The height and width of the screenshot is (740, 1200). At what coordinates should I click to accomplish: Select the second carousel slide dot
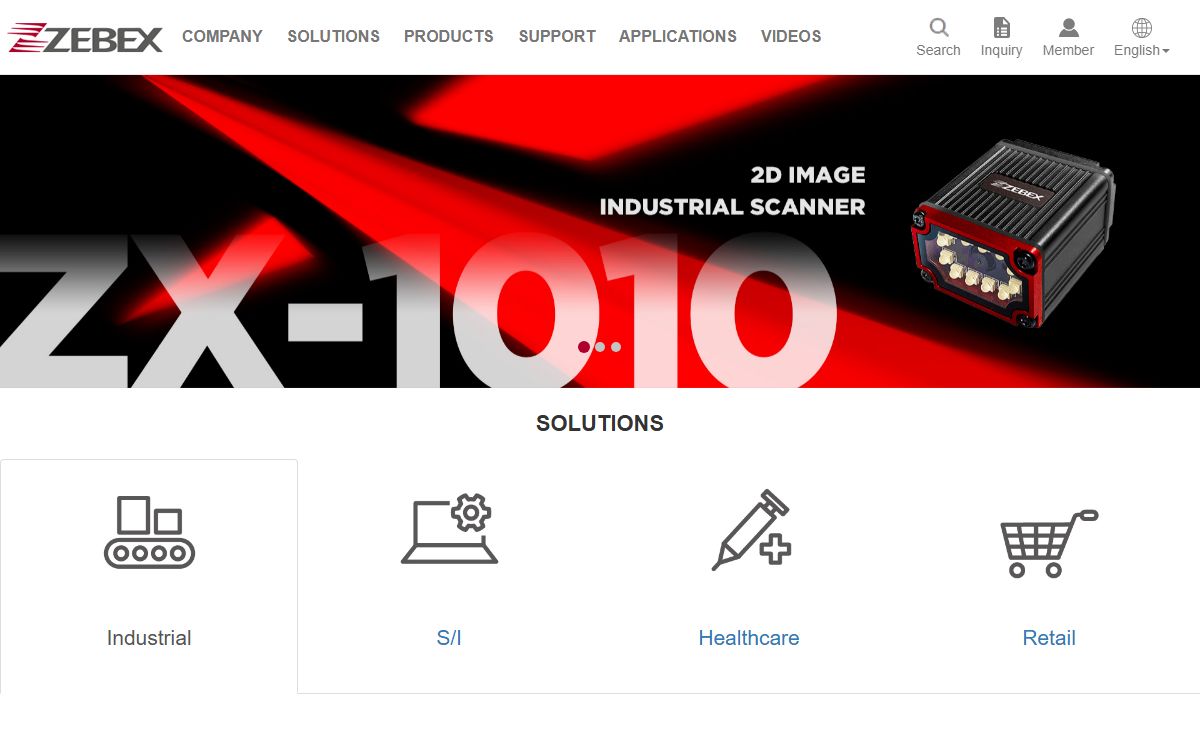[600, 347]
